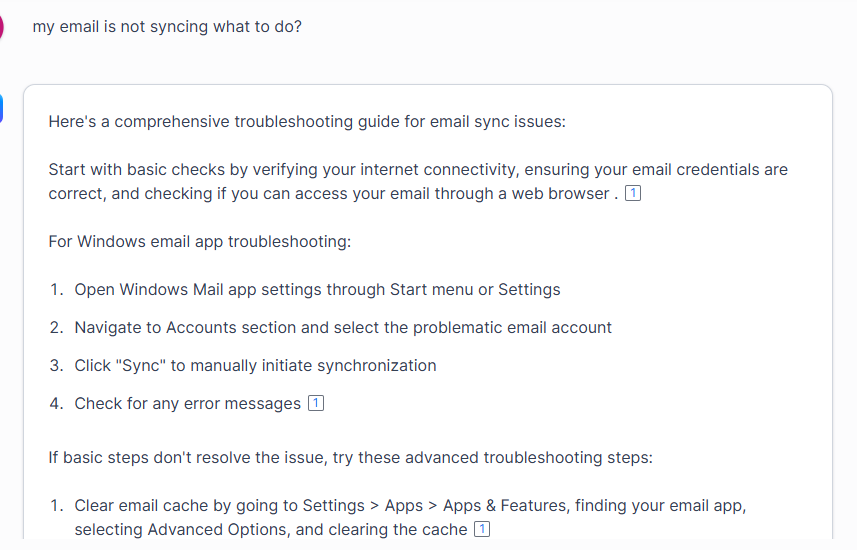
Task: Open citation 1 beside "Check for any error messages"
Action: tap(316, 403)
